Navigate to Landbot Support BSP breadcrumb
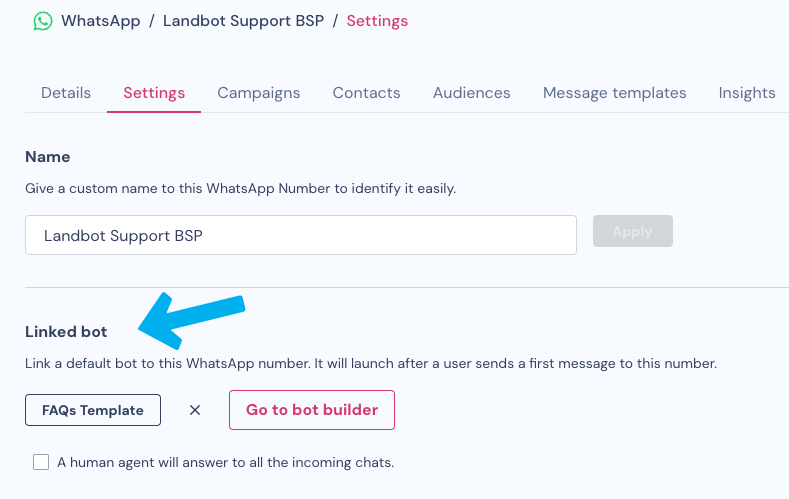Viewport: 789px width, 499px height. coord(243,20)
